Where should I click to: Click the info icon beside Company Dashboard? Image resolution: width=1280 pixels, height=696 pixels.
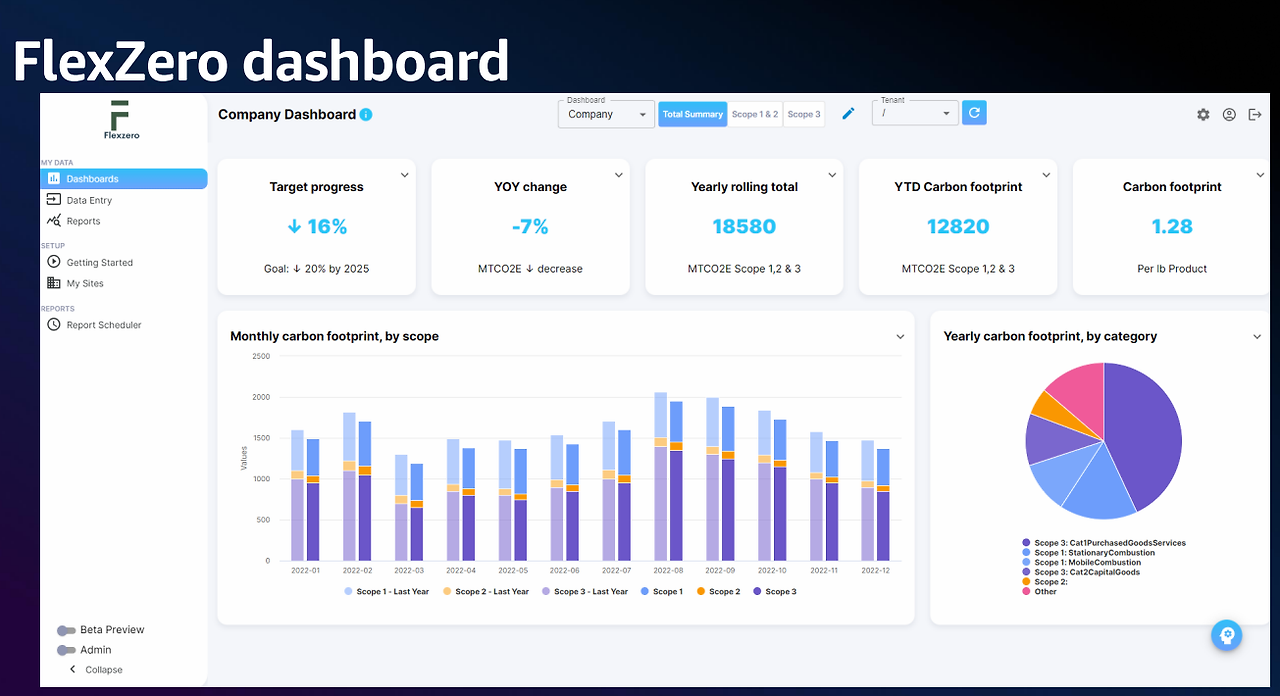366,115
